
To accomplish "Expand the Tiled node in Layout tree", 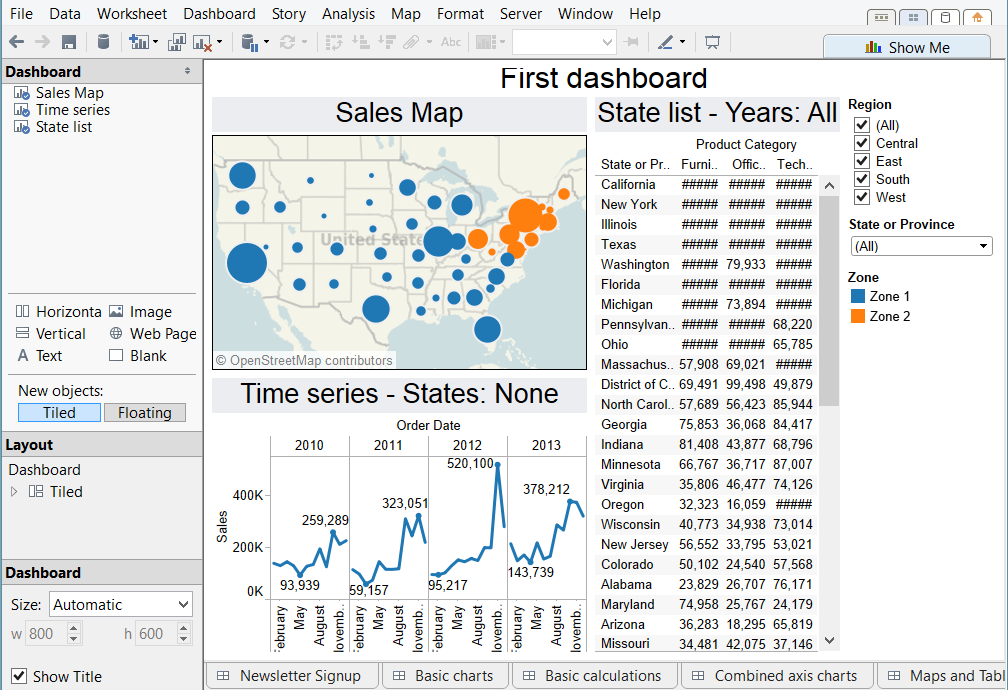I will pyautogui.click(x=14, y=492).
